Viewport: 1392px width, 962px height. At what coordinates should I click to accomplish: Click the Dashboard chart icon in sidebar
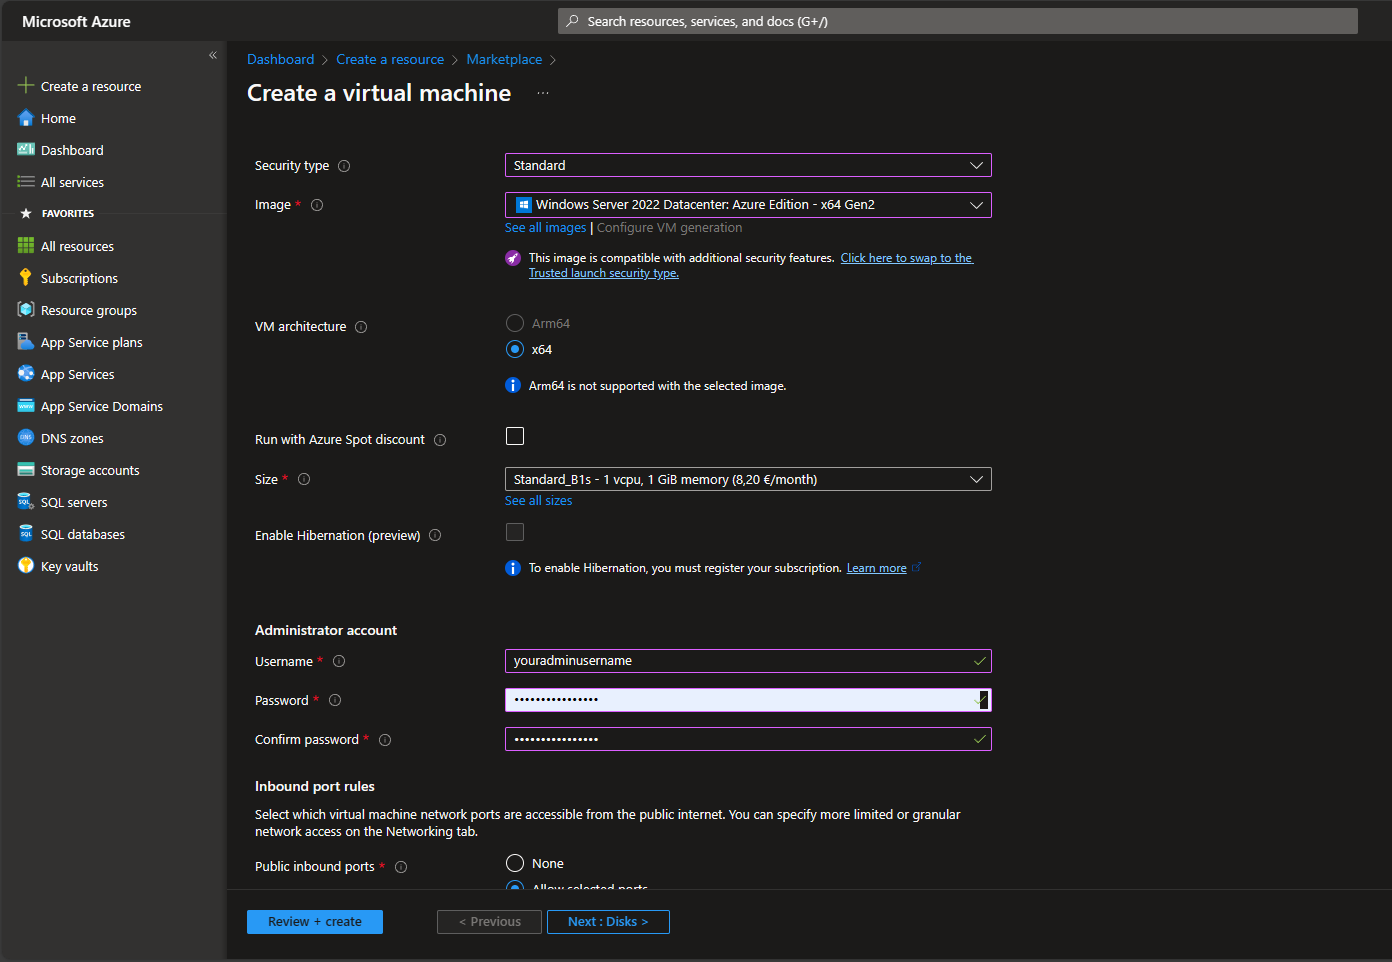pyautogui.click(x=26, y=150)
